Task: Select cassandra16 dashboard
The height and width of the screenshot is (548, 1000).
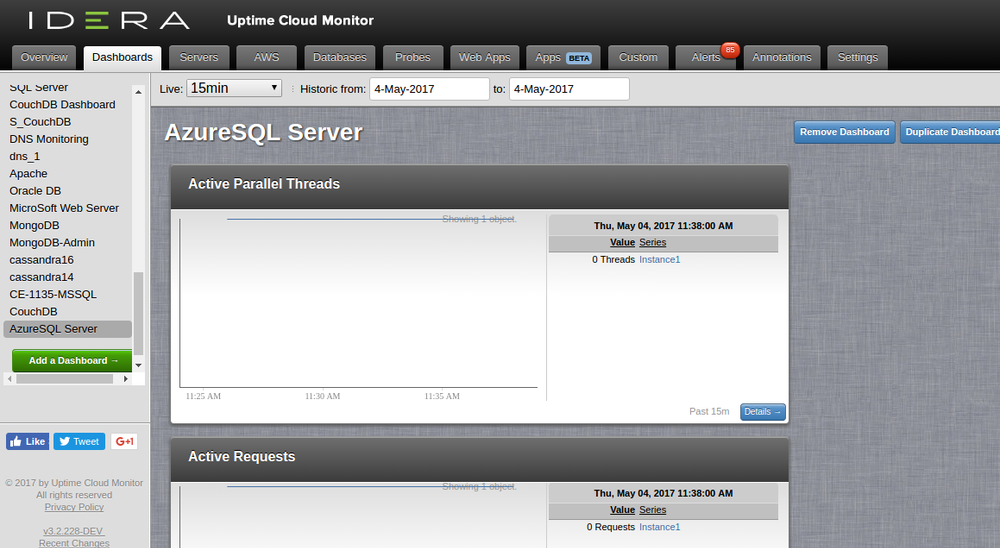Action: pos(41,260)
